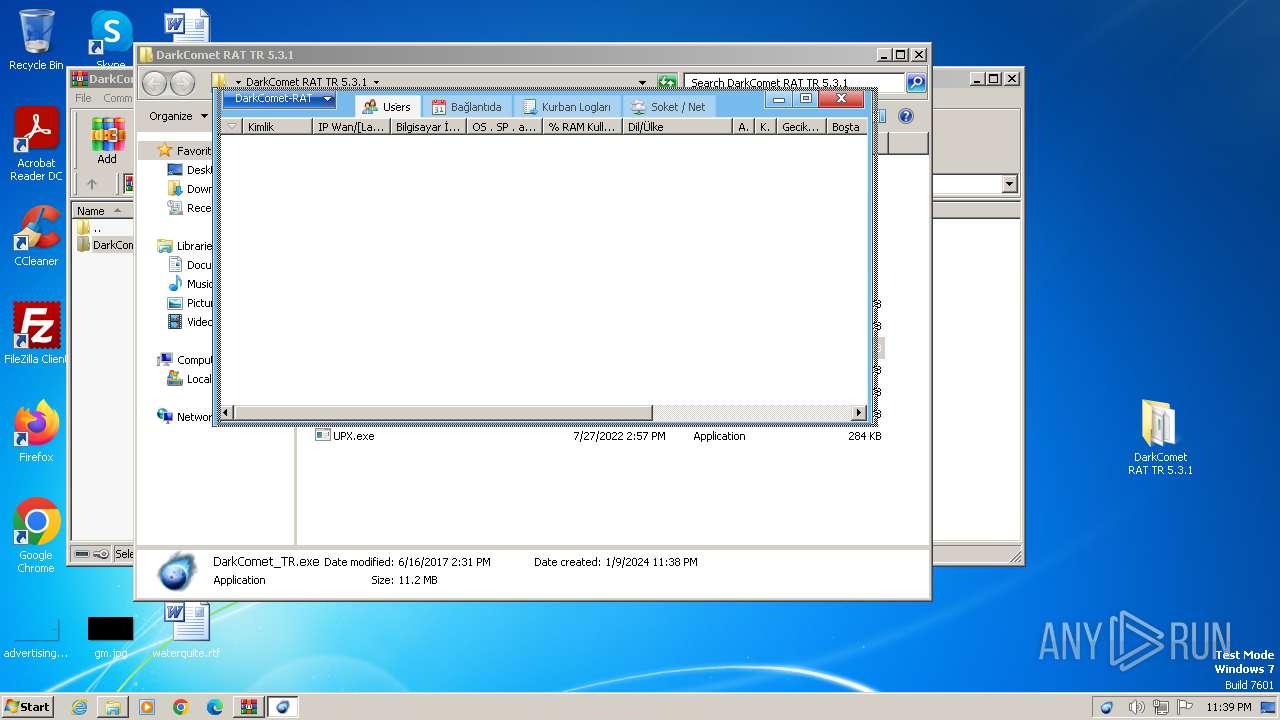1280x720 pixels.
Task: Open Skype desktop shortcut
Action: point(111,41)
